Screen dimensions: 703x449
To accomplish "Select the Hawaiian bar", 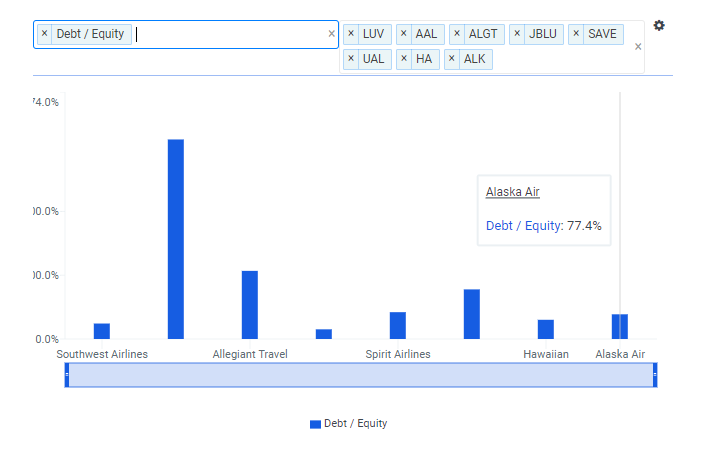I will pos(546,329).
